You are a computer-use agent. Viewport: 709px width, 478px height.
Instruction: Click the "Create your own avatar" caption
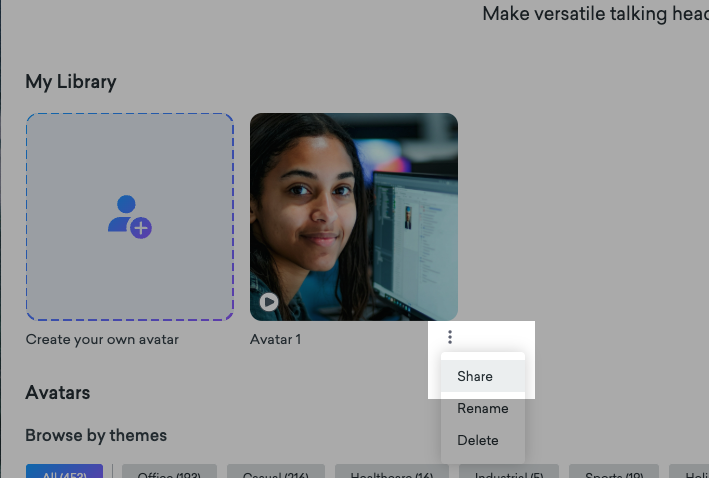pos(102,339)
